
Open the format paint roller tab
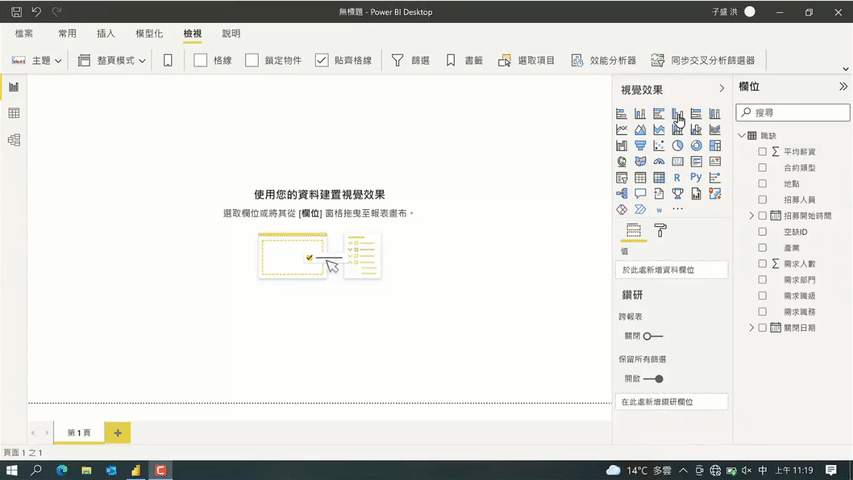[x=660, y=231]
